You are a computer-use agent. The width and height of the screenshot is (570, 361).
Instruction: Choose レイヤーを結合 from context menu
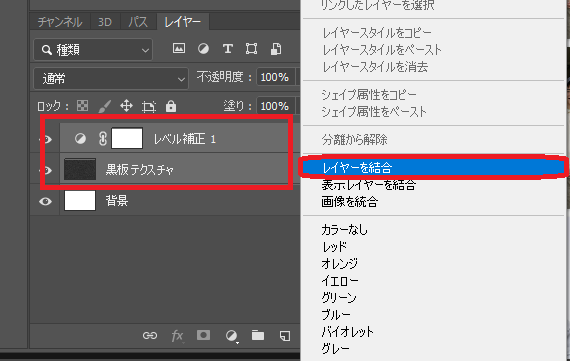(x=433, y=168)
